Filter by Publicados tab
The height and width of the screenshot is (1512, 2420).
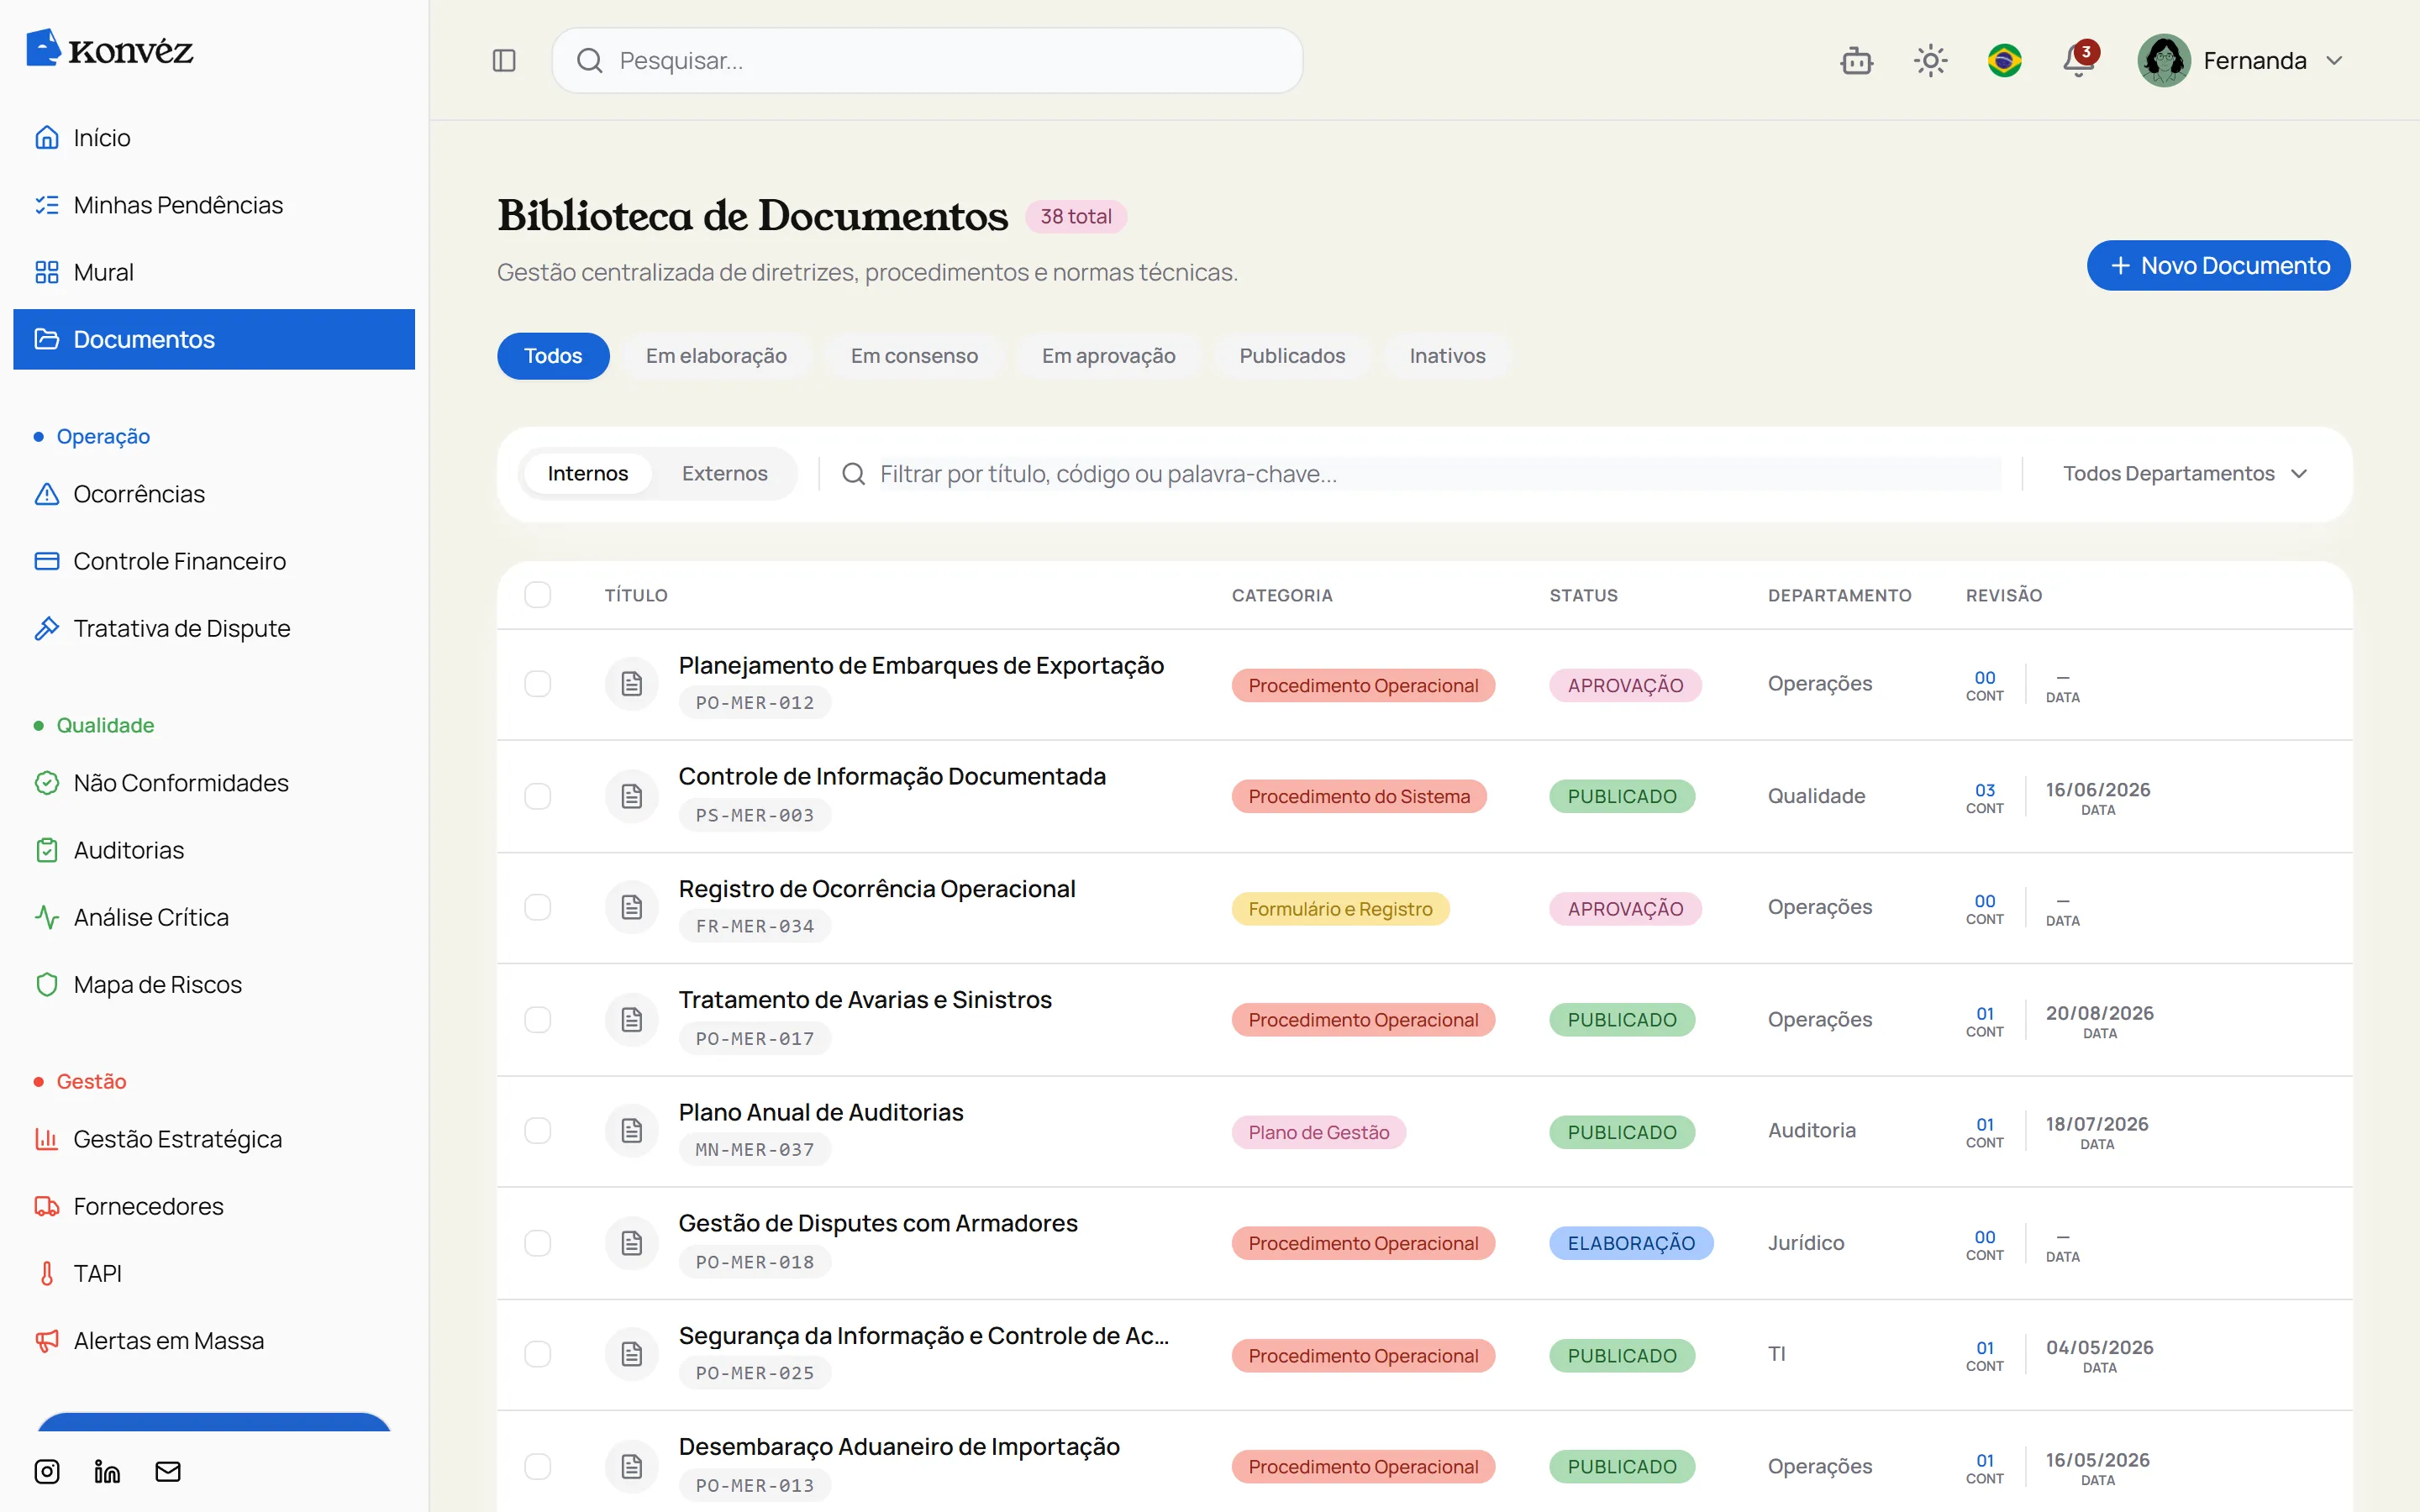(1292, 356)
